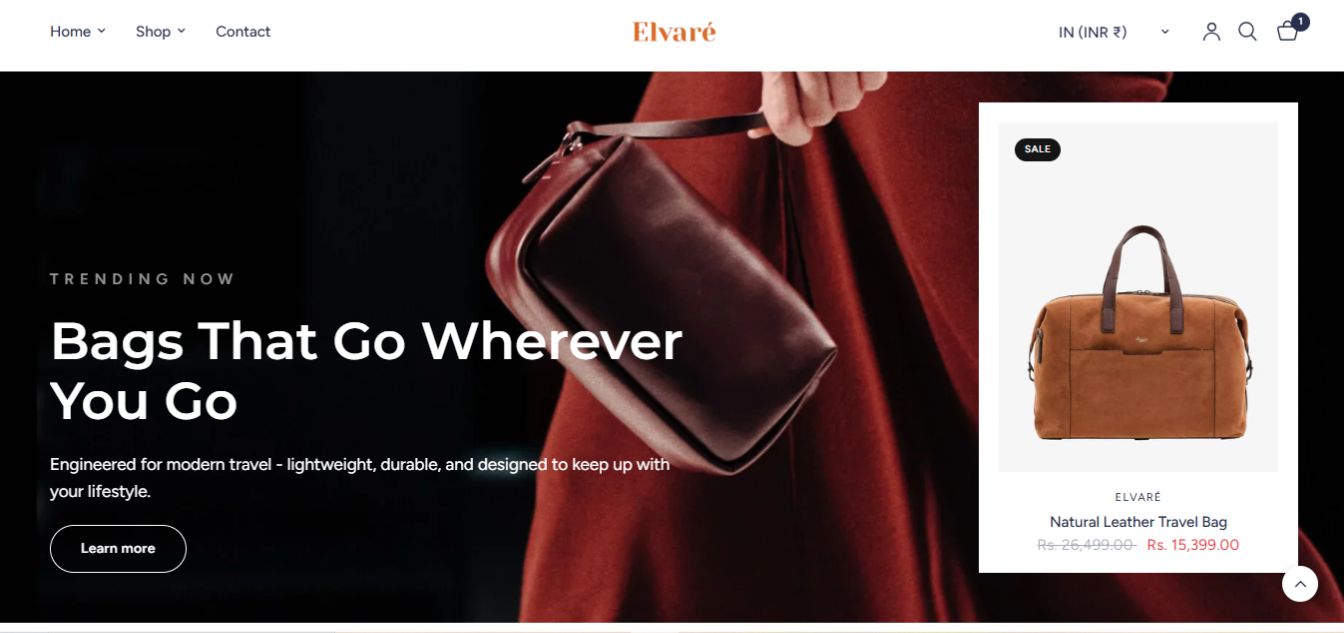Screen dimensions: 1344x633
Task: Click the currency selector chevron arrow
Action: coord(1165,32)
